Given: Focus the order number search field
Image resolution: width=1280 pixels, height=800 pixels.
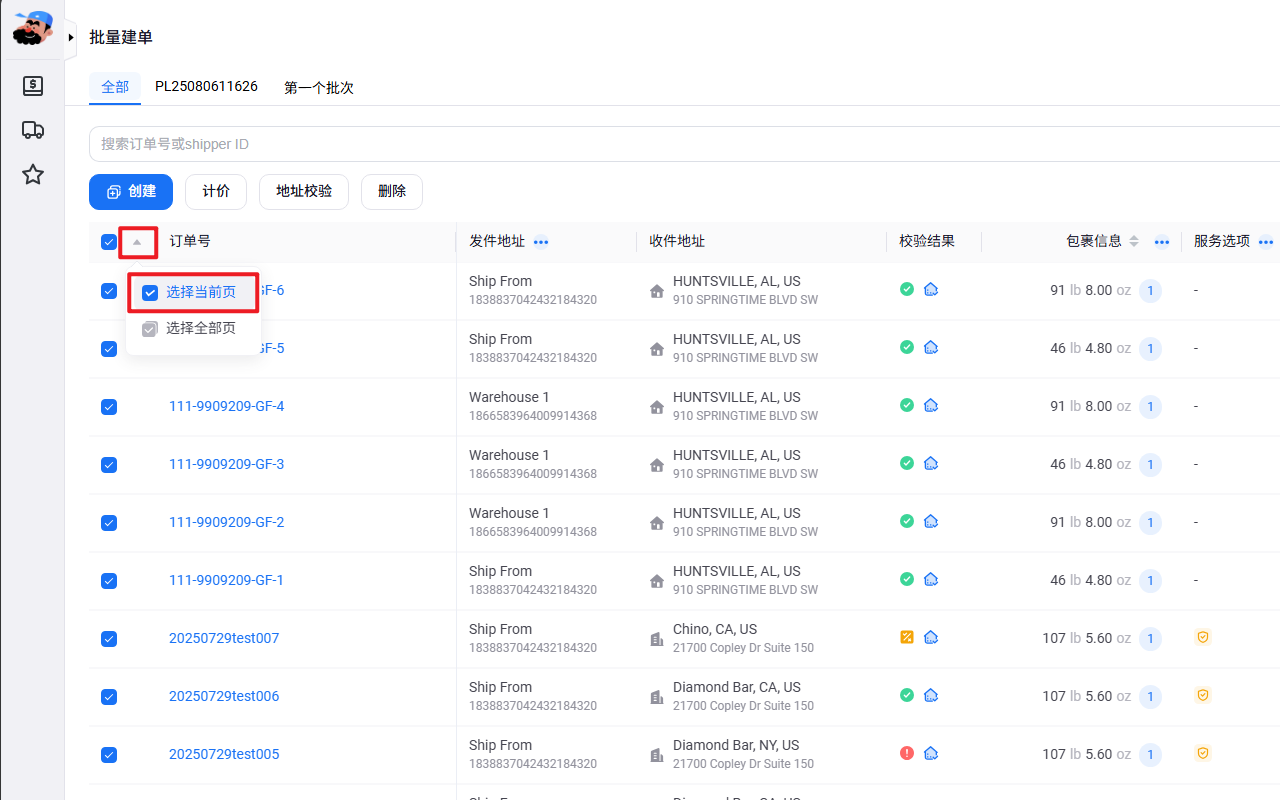Looking at the screenshot, I should click(685, 144).
